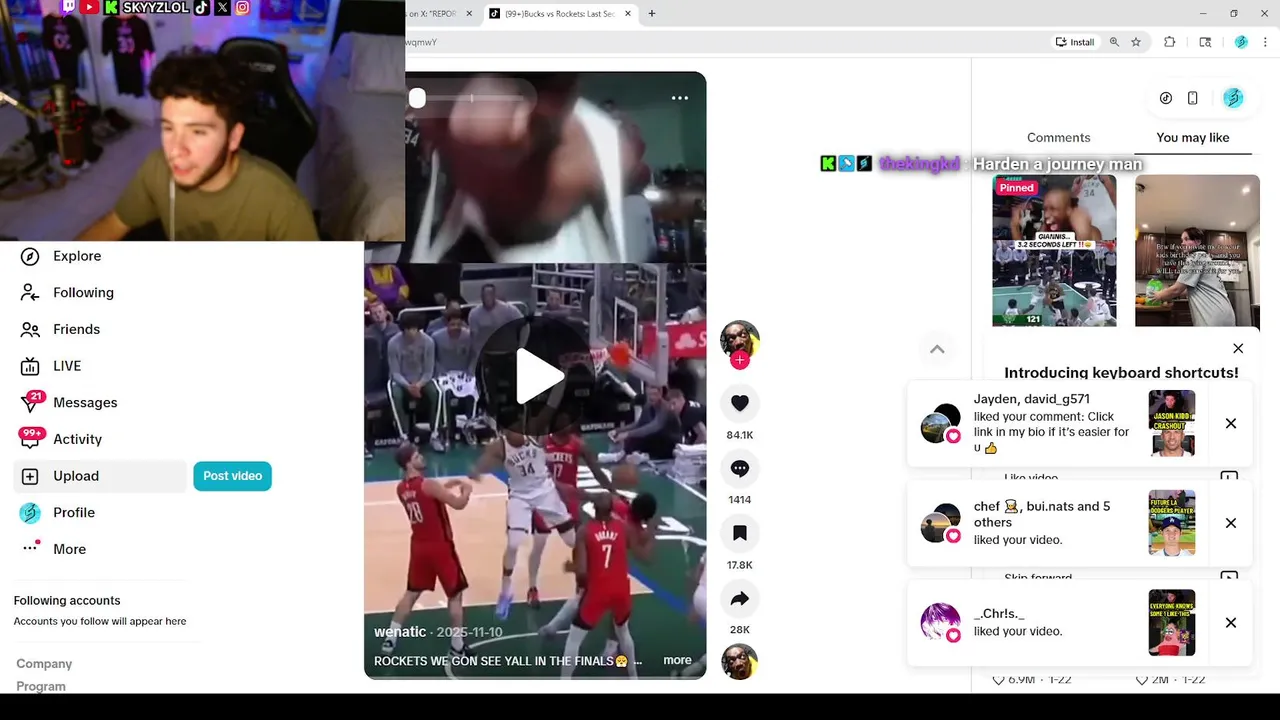Open the video's three-dot options menu
Image resolution: width=1280 pixels, height=720 pixels.
pyautogui.click(x=680, y=98)
